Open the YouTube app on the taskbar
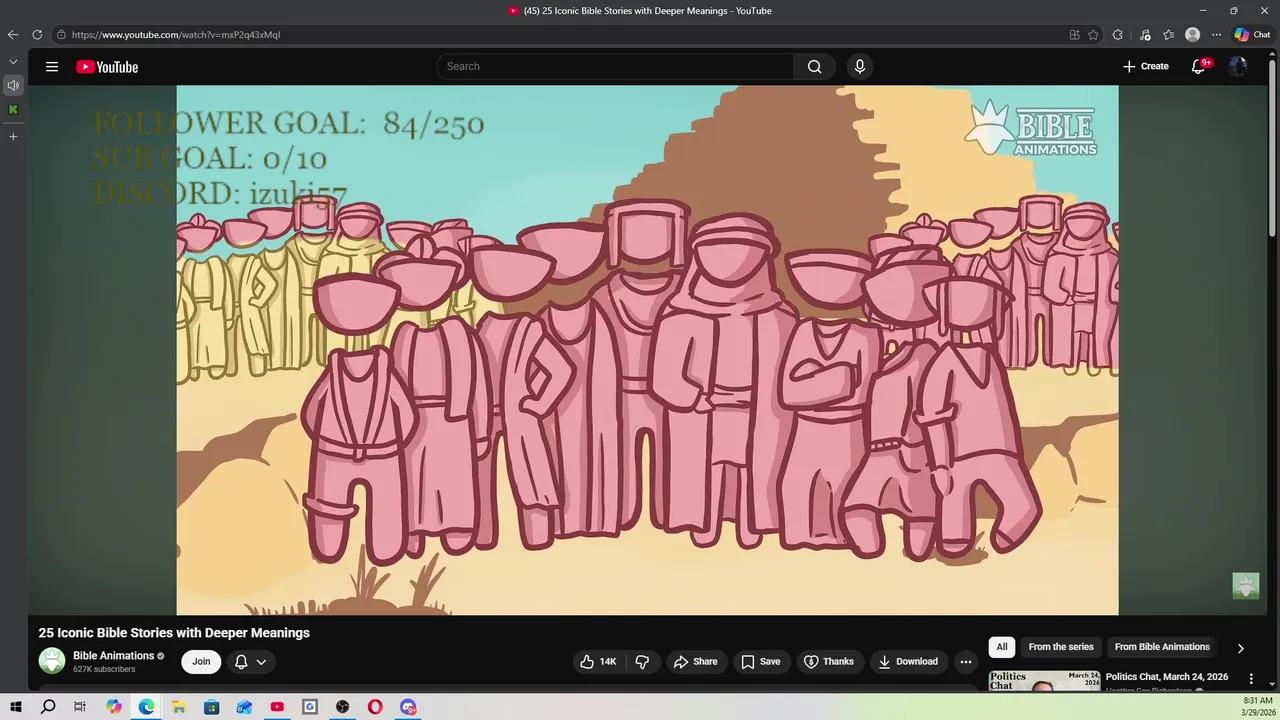 pos(277,707)
